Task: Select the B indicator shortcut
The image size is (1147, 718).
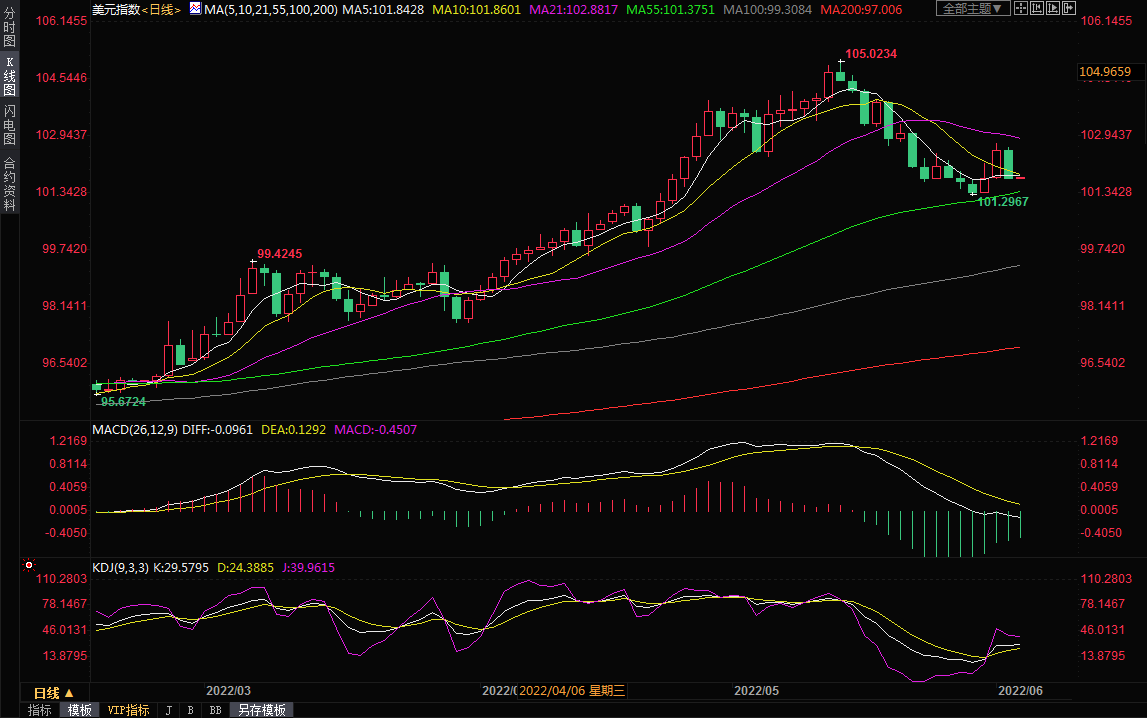Action: [x=190, y=710]
